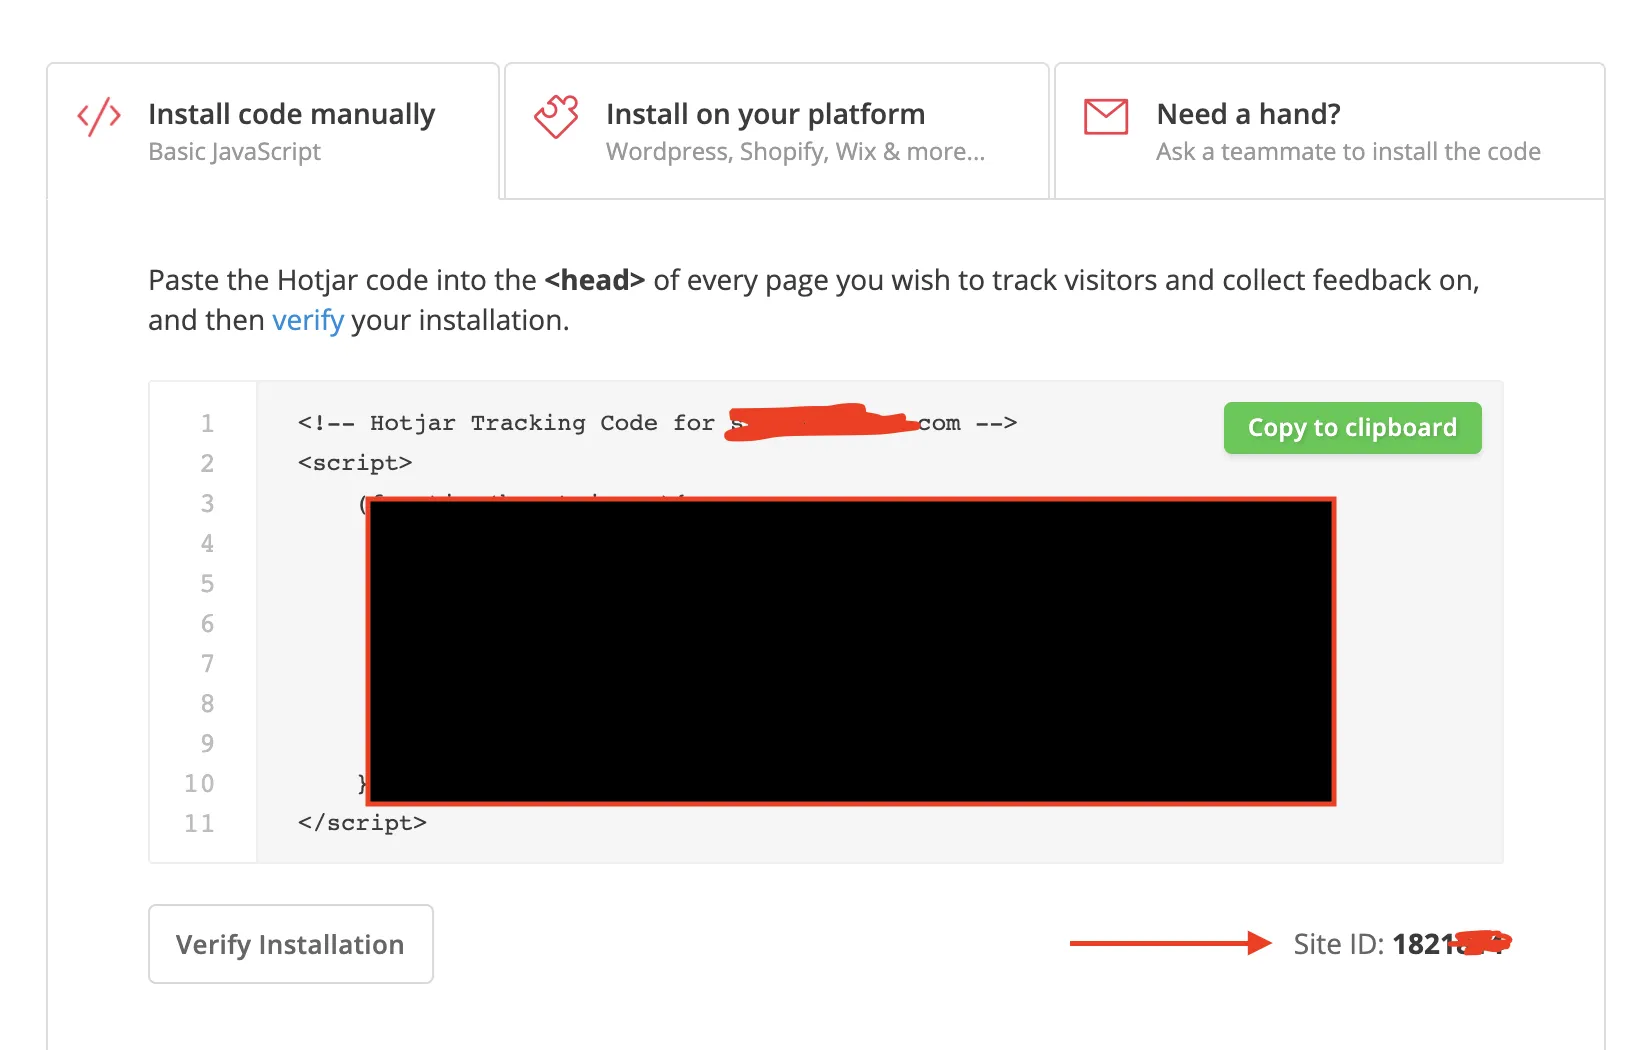Click the Verify Installation button
The image size is (1642, 1050).
point(291,944)
